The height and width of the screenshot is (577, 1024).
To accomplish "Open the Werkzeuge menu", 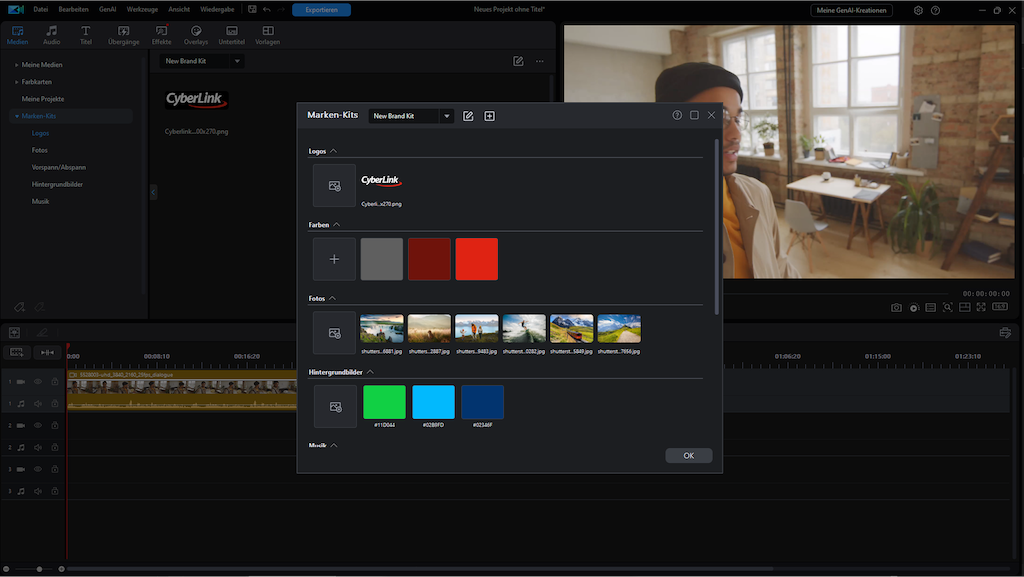I will [142, 9].
